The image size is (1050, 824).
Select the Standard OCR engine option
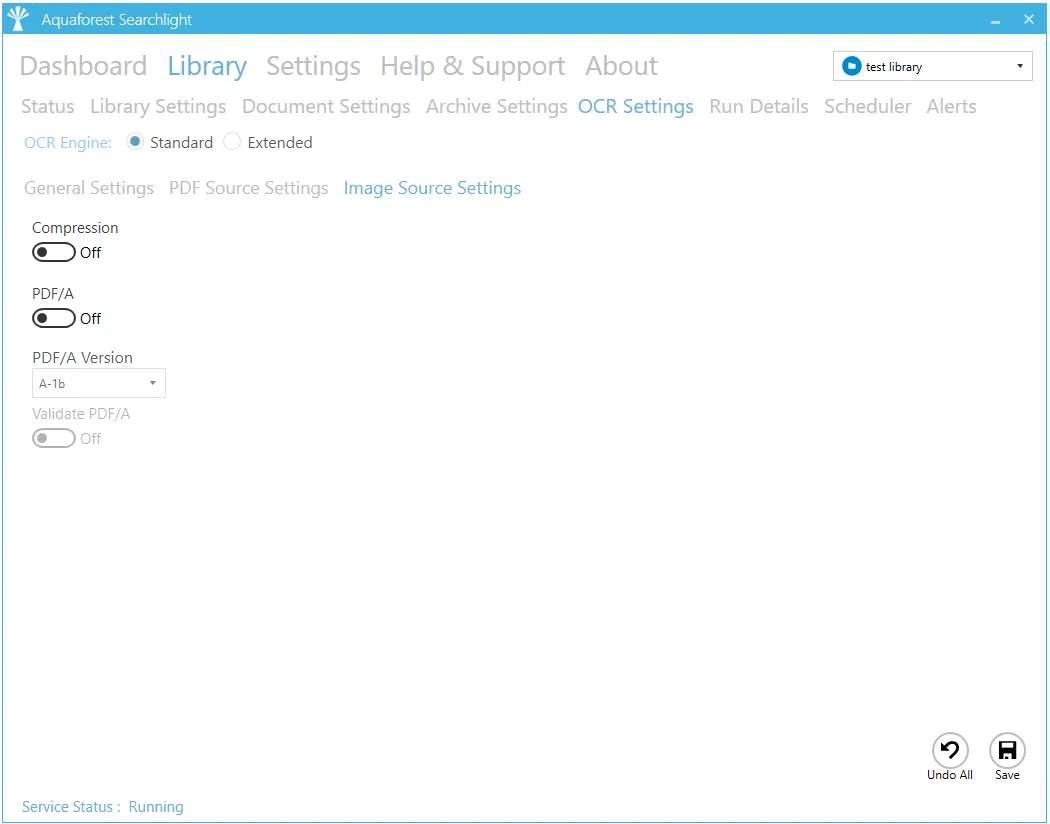135,143
